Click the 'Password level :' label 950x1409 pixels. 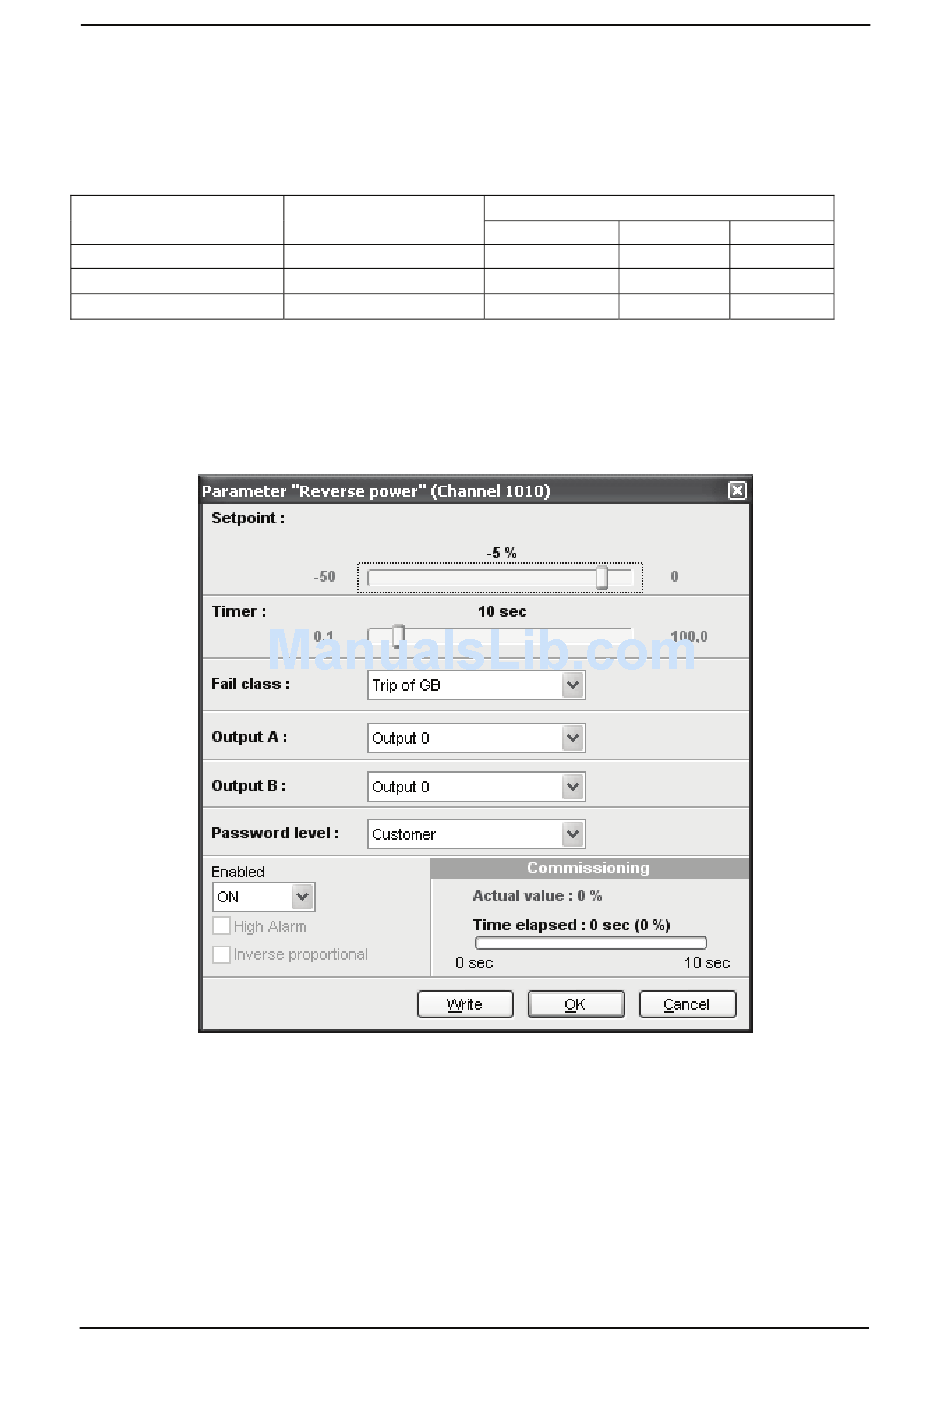pos(275,833)
